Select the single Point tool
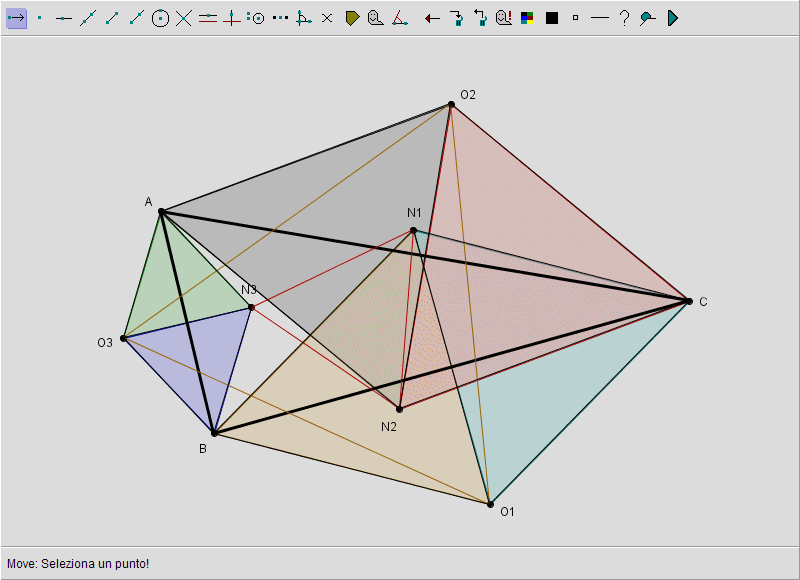The image size is (800, 580). pyautogui.click(x=40, y=18)
